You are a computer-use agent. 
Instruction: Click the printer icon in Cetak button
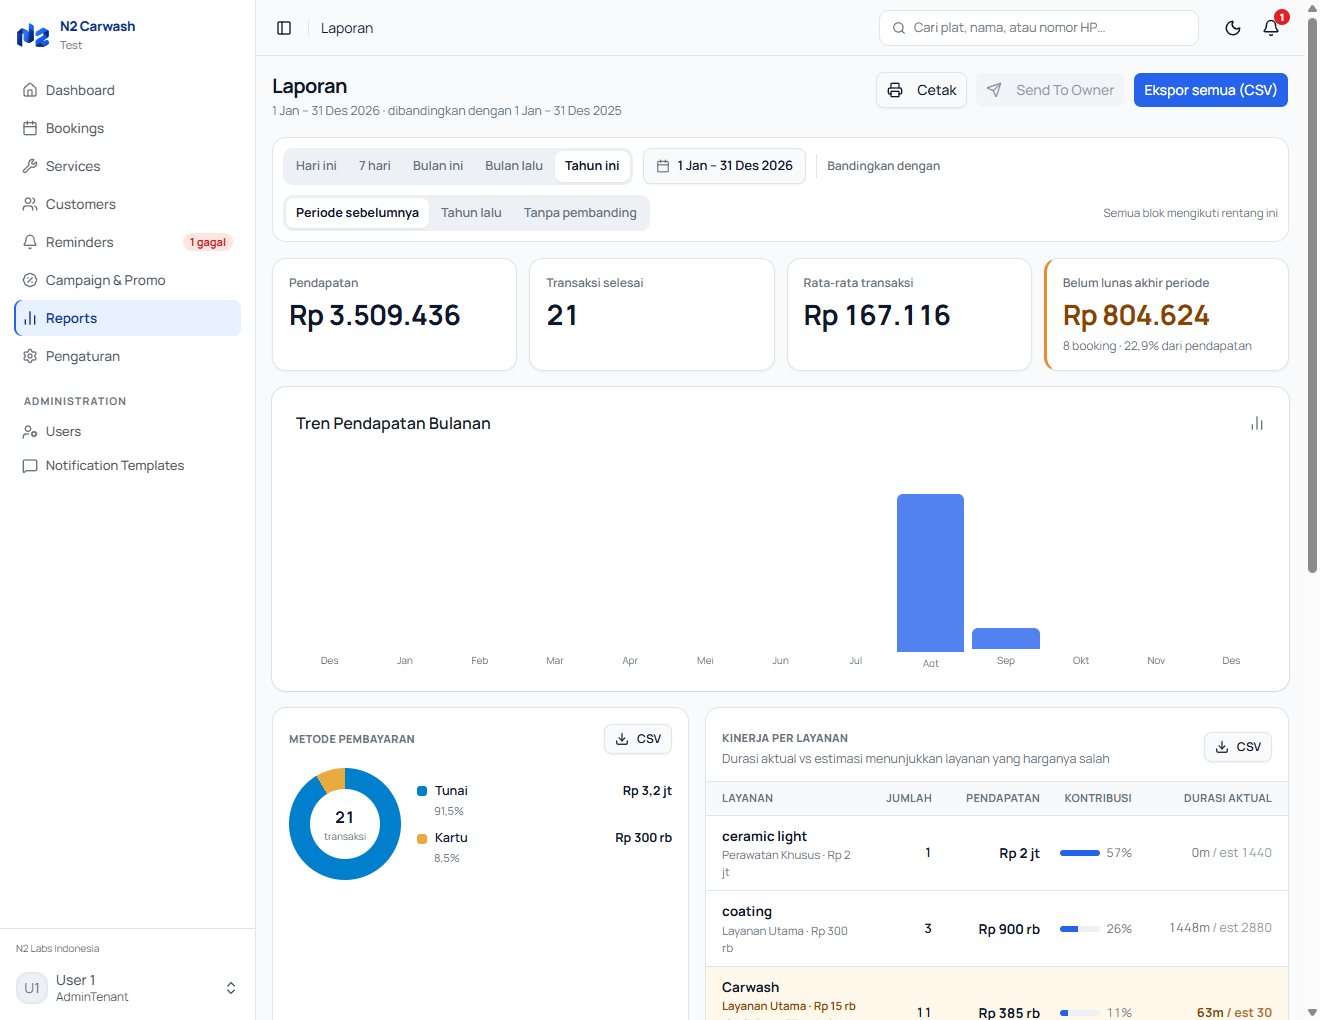tap(895, 90)
